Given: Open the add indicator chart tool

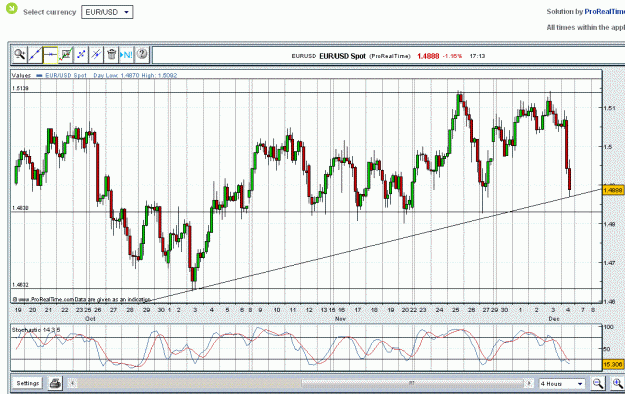Looking at the screenshot, I should (66, 55).
